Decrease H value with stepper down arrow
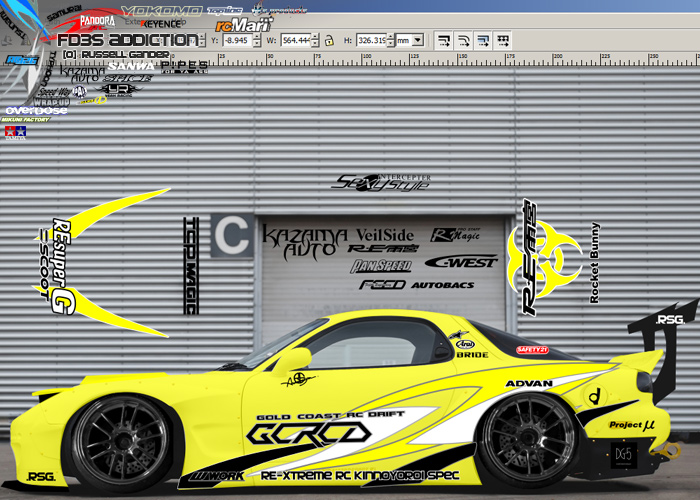 coord(391,44)
